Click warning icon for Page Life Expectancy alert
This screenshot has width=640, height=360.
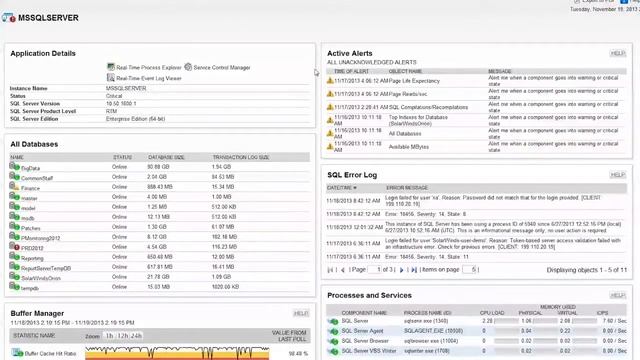pos(330,80)
